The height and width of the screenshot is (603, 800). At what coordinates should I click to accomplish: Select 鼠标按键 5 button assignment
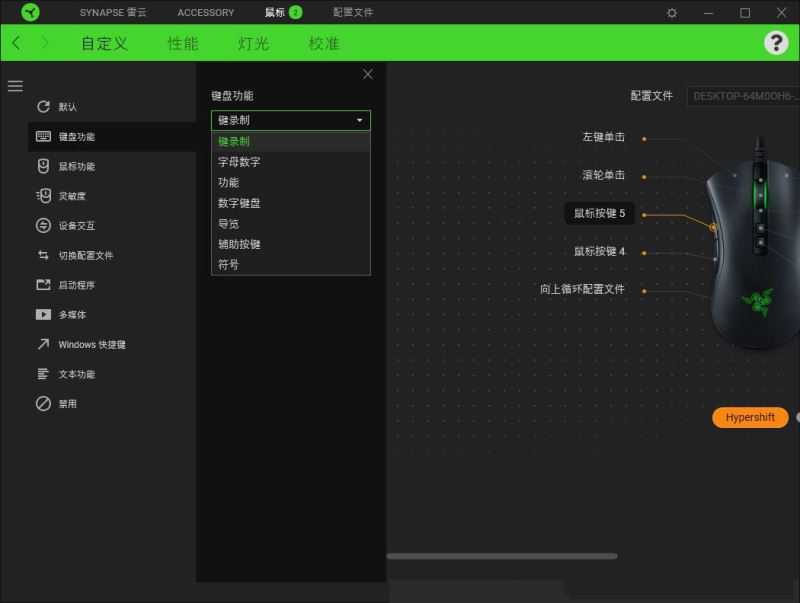pyautogui.click(x=599, y=213)
